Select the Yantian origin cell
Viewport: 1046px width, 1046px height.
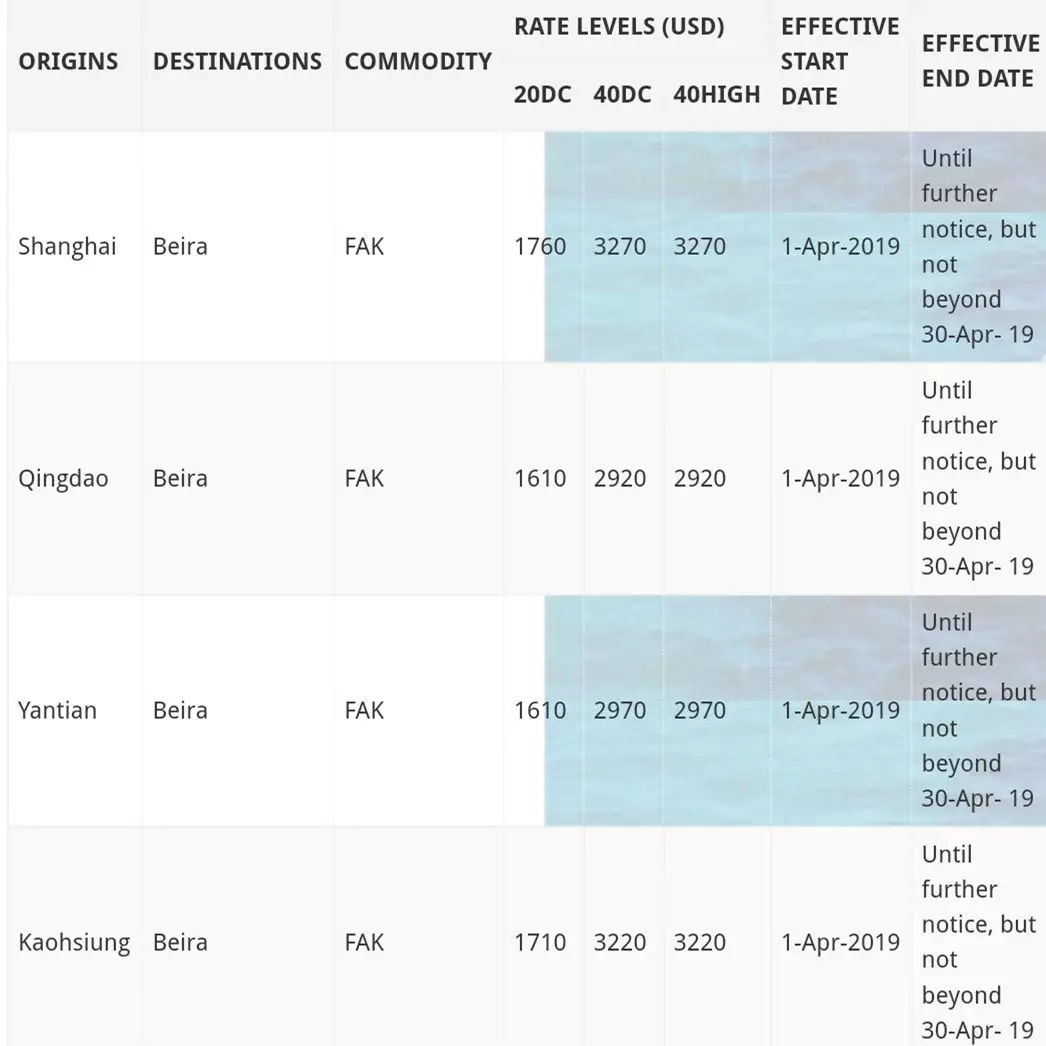click(x=57, y=710)
